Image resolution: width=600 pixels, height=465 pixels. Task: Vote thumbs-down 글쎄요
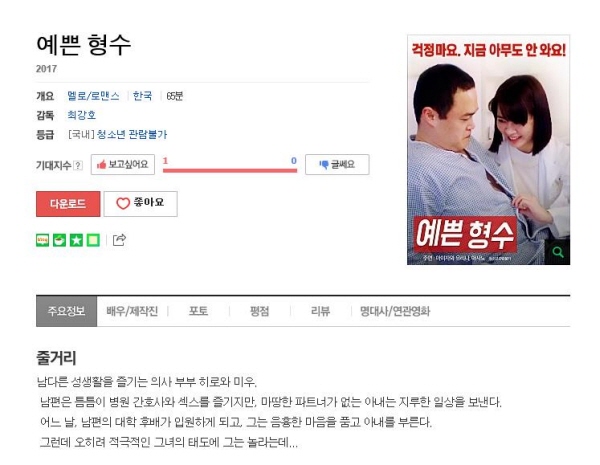(x=337, y=165)
